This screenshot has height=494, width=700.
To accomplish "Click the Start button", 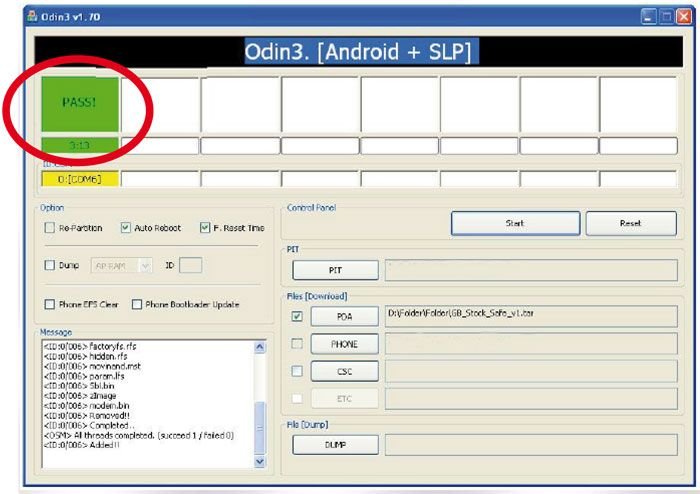I will pos(516,223).
